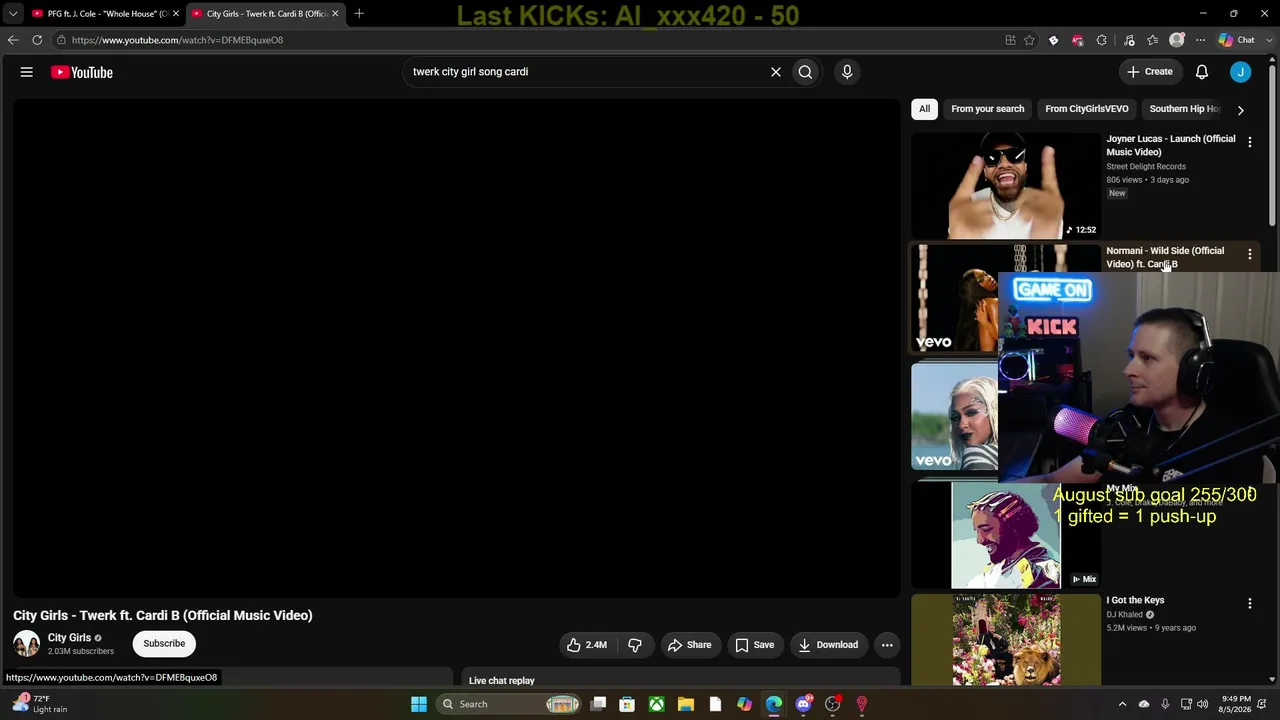Open Xbox app from taskbar

pos(657,704)
